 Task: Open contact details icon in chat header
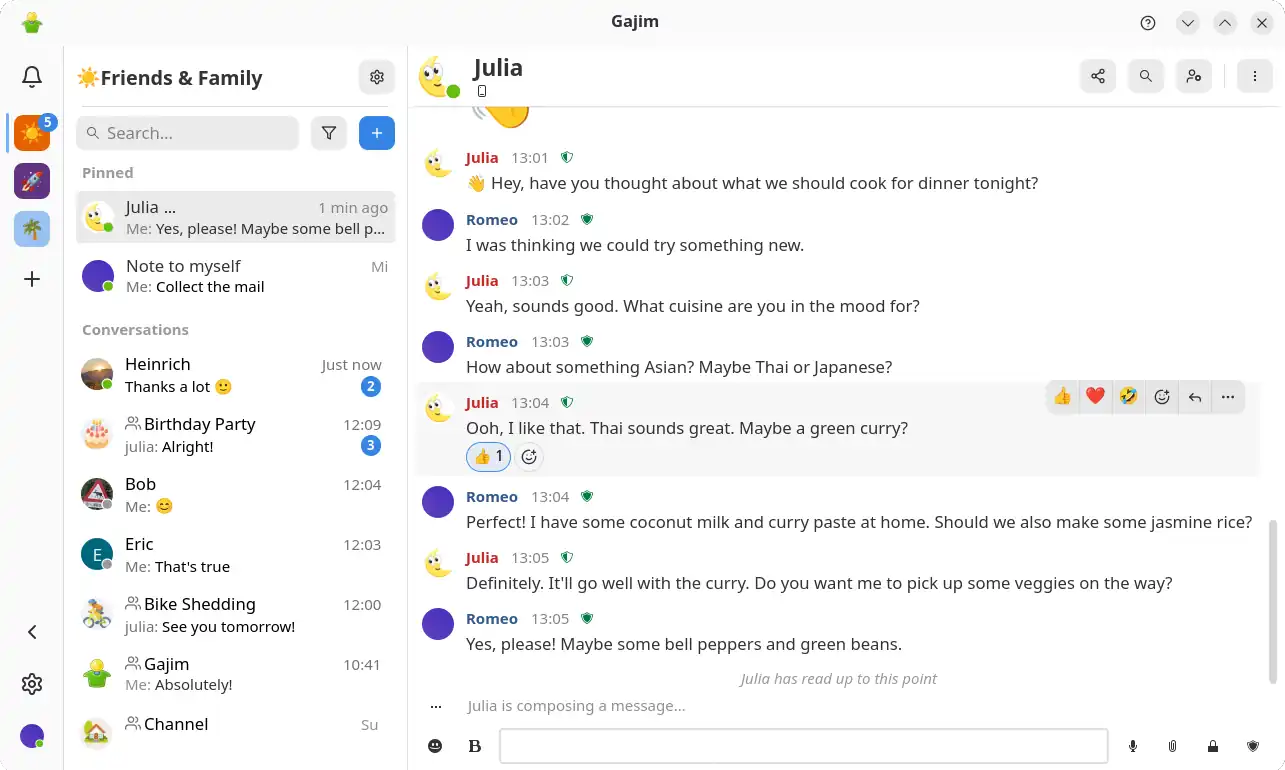(1194, 76)
